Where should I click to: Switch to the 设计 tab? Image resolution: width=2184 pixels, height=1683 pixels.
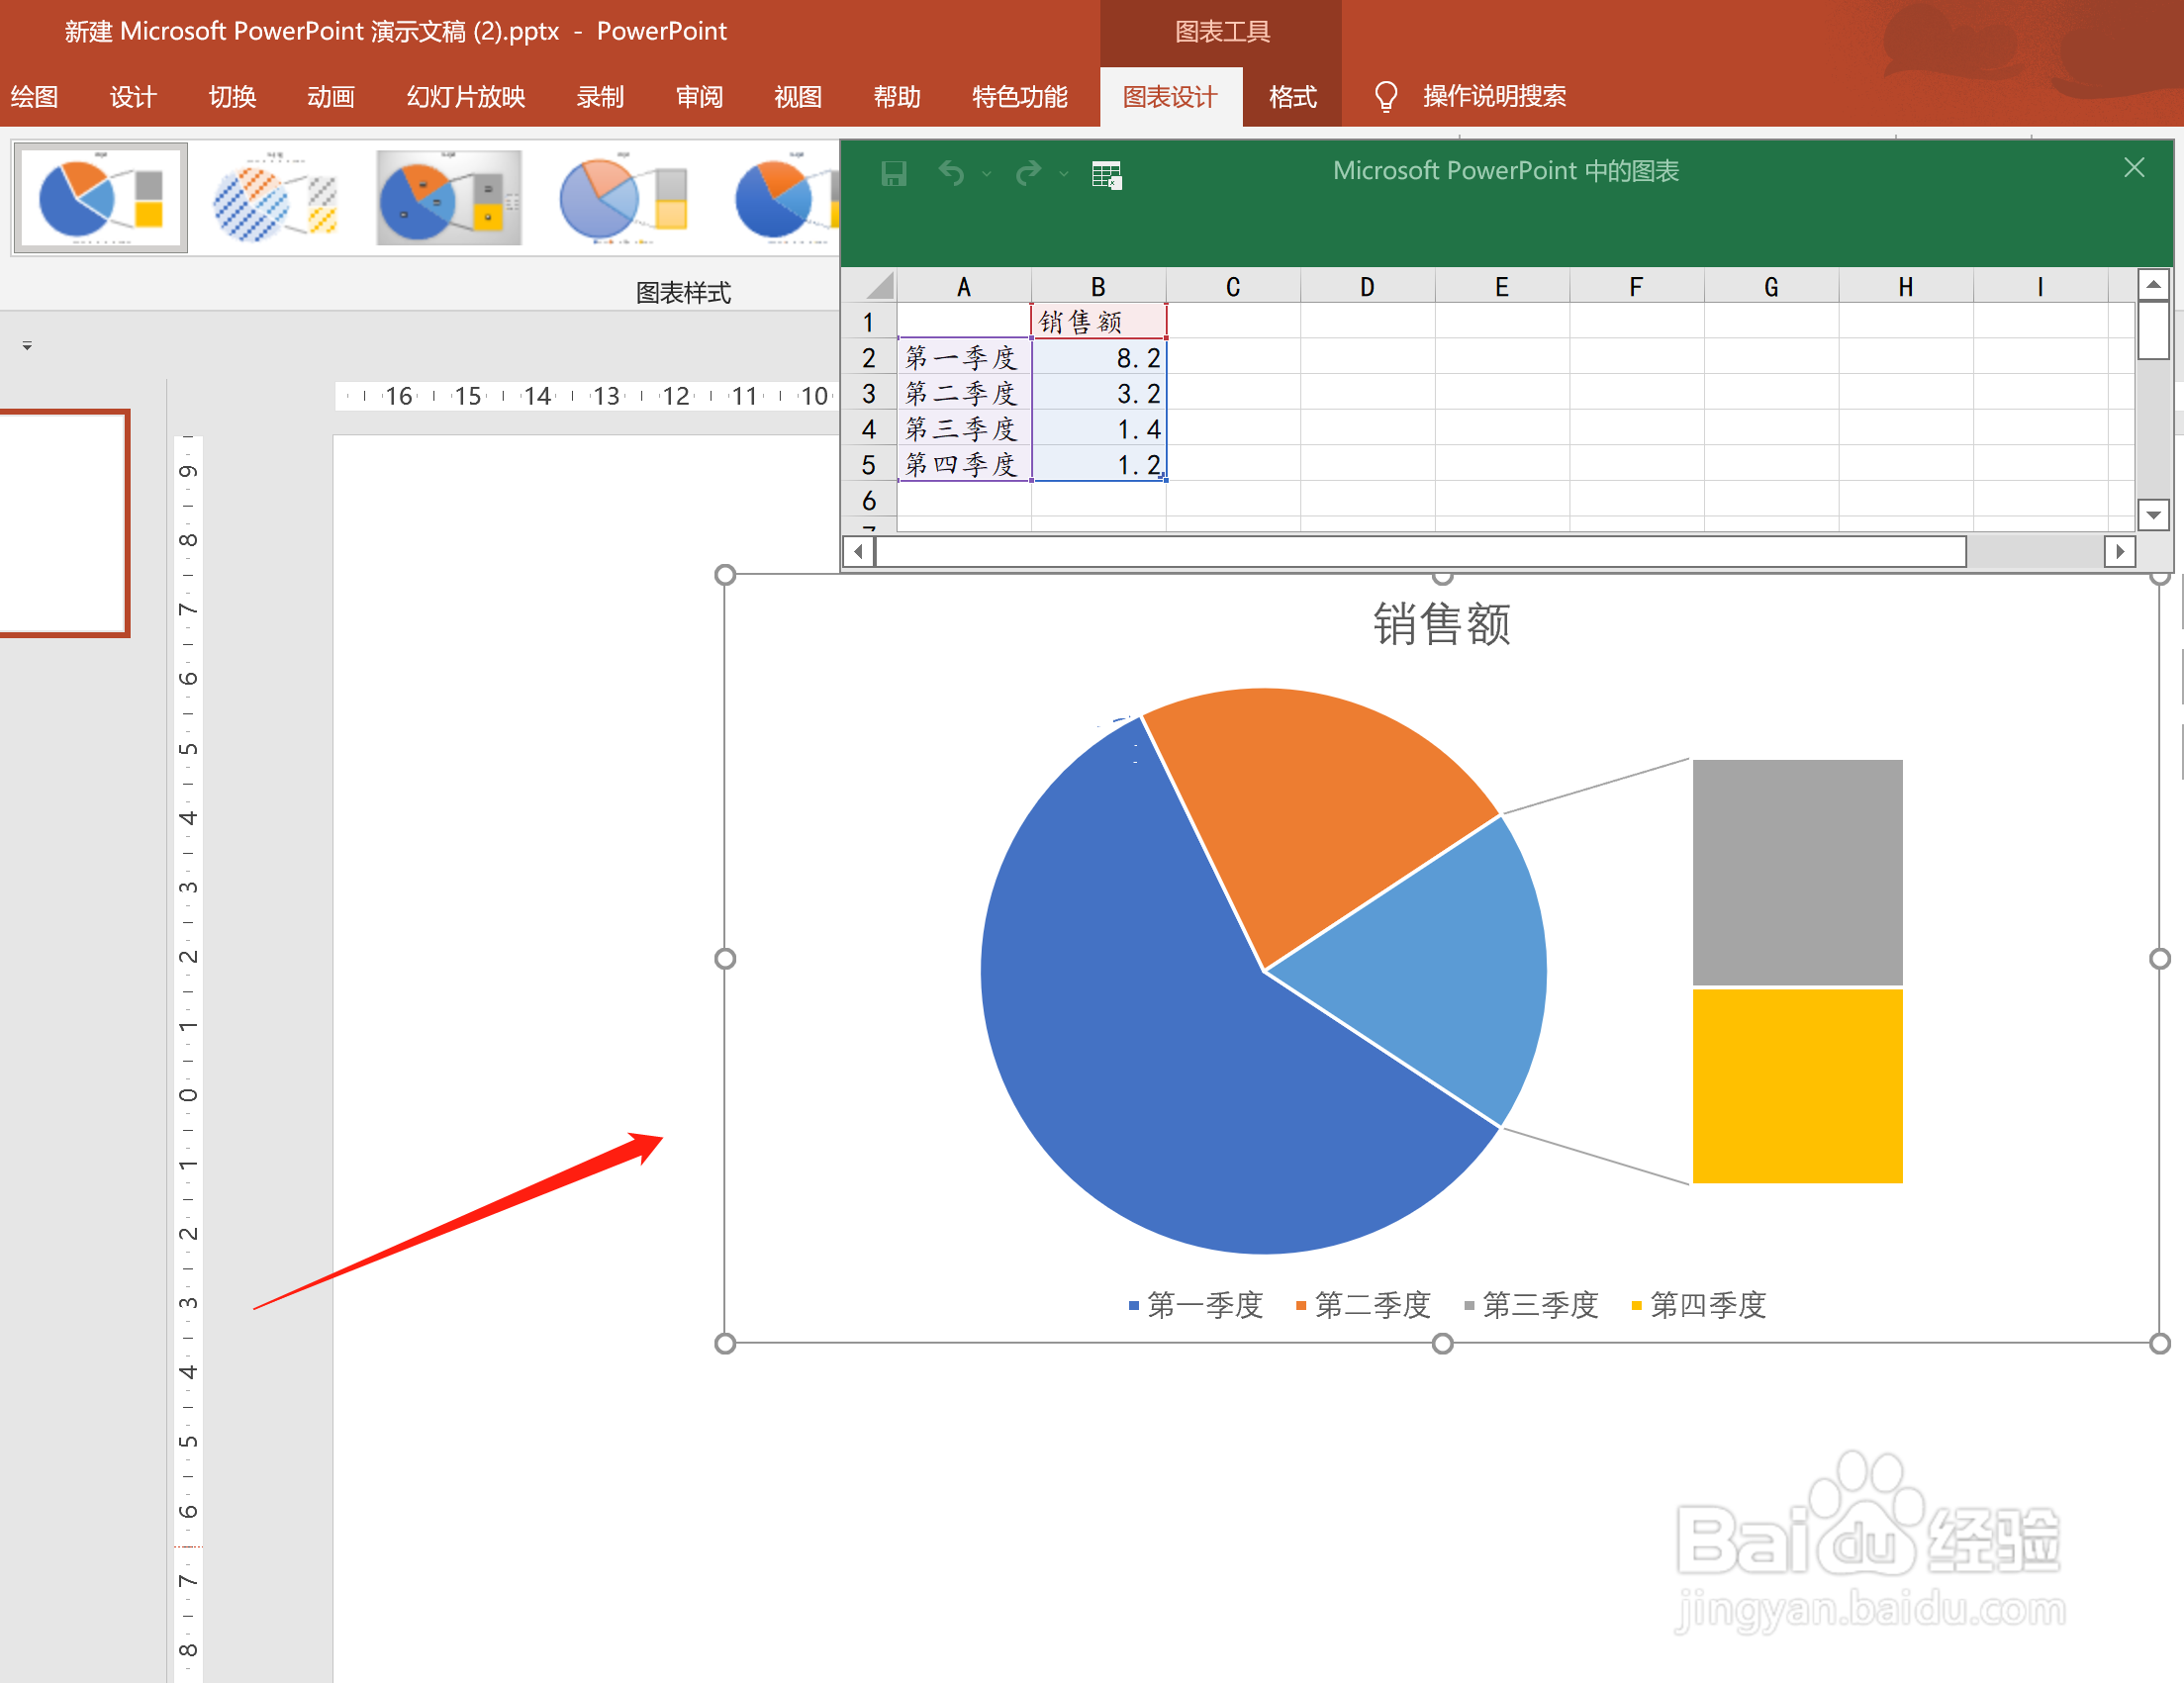tap(133, 97)
